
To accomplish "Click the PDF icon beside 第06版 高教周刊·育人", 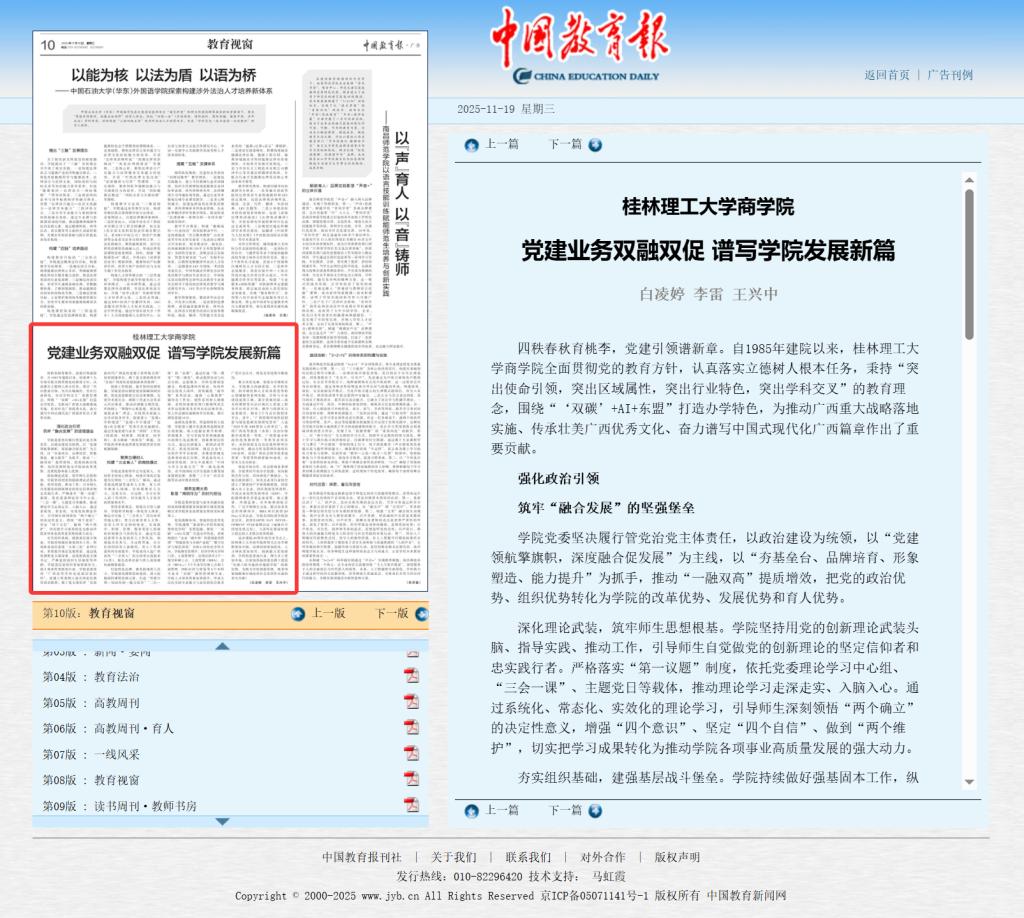I will point(411,728).
